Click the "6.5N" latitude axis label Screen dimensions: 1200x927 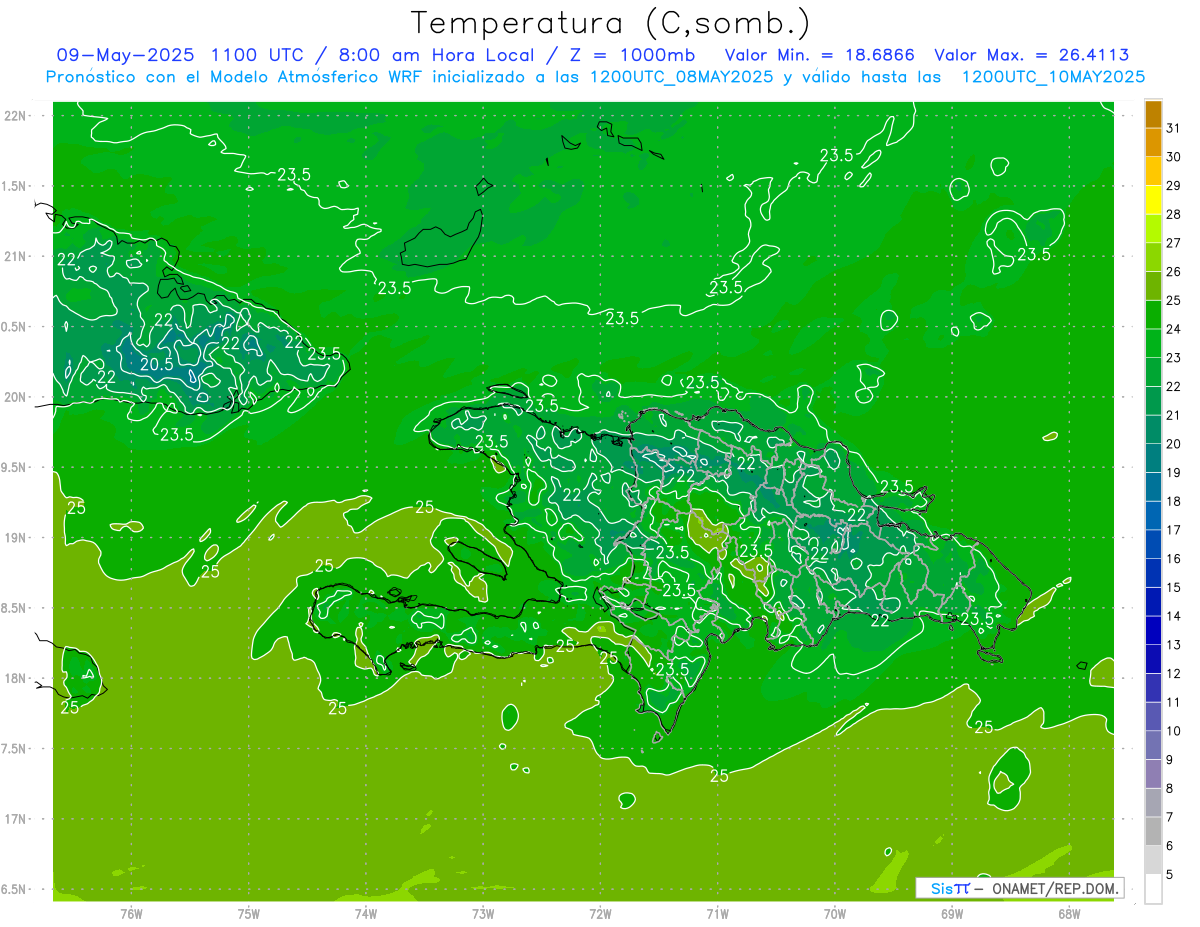click(x=15, y=890)
